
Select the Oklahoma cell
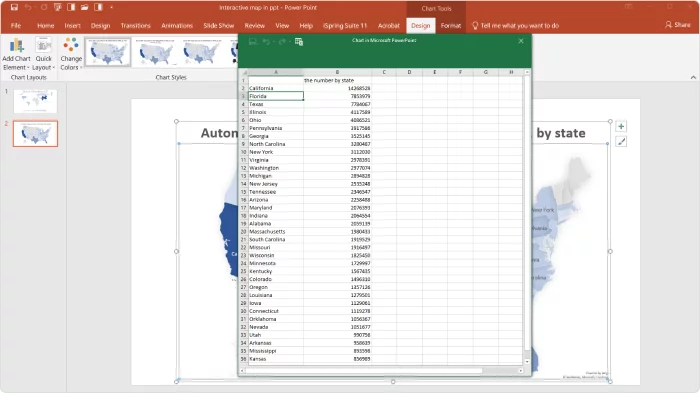click(x=276, y=319)
